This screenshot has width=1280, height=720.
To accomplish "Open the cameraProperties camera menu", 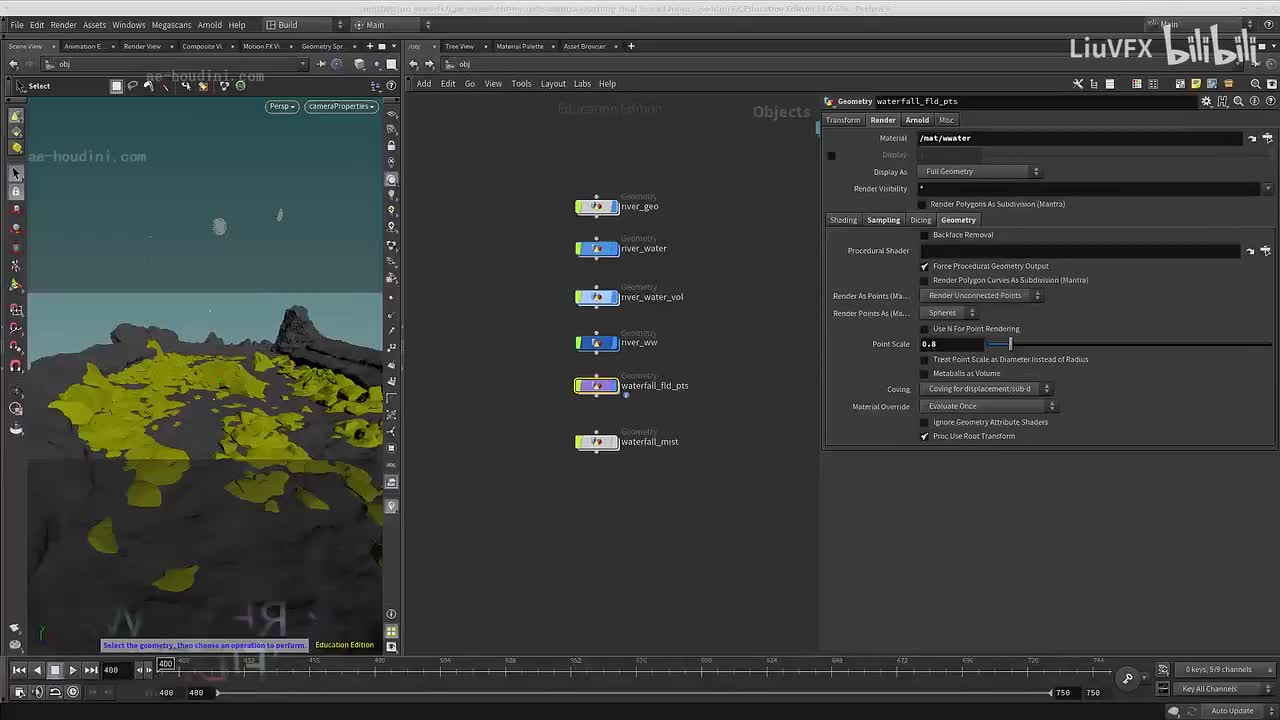I will click(341, 106).
